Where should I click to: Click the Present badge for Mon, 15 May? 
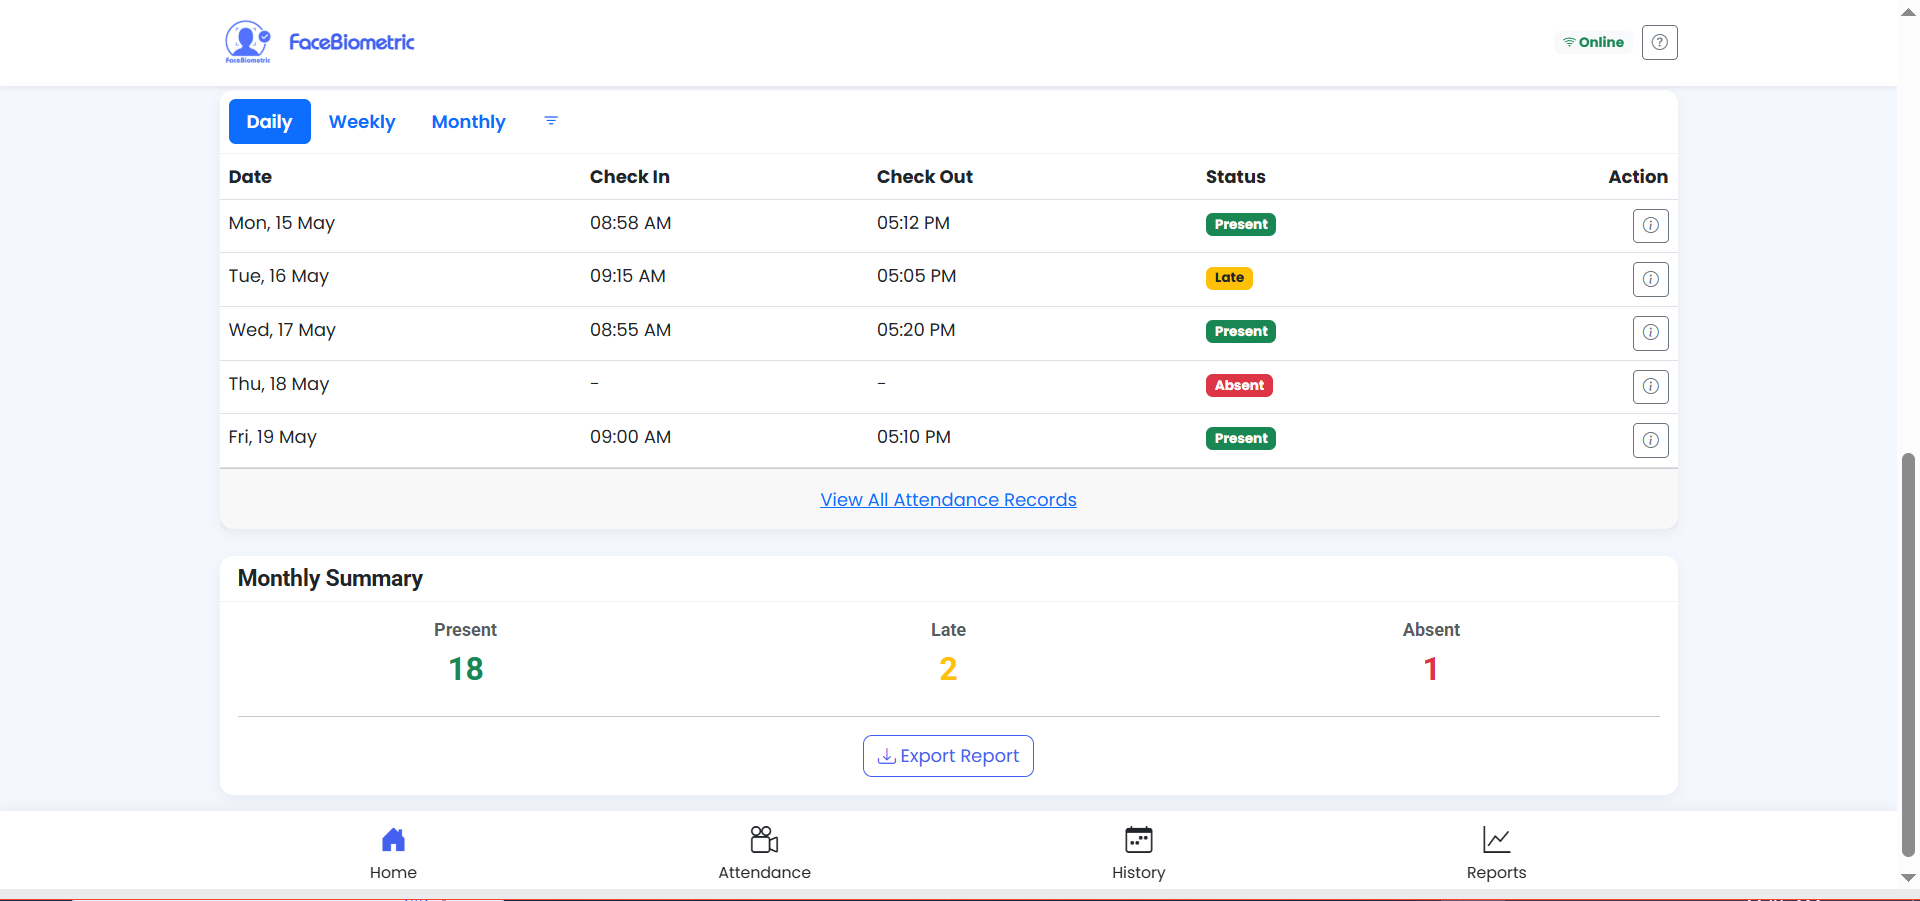1240,224
